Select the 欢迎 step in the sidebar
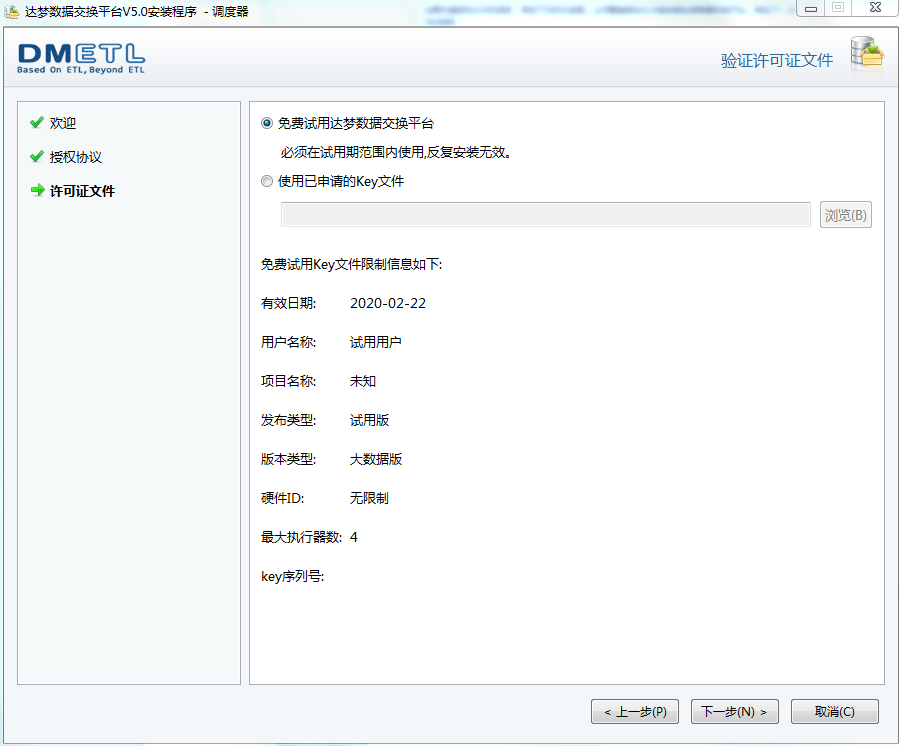 point(62,123)
